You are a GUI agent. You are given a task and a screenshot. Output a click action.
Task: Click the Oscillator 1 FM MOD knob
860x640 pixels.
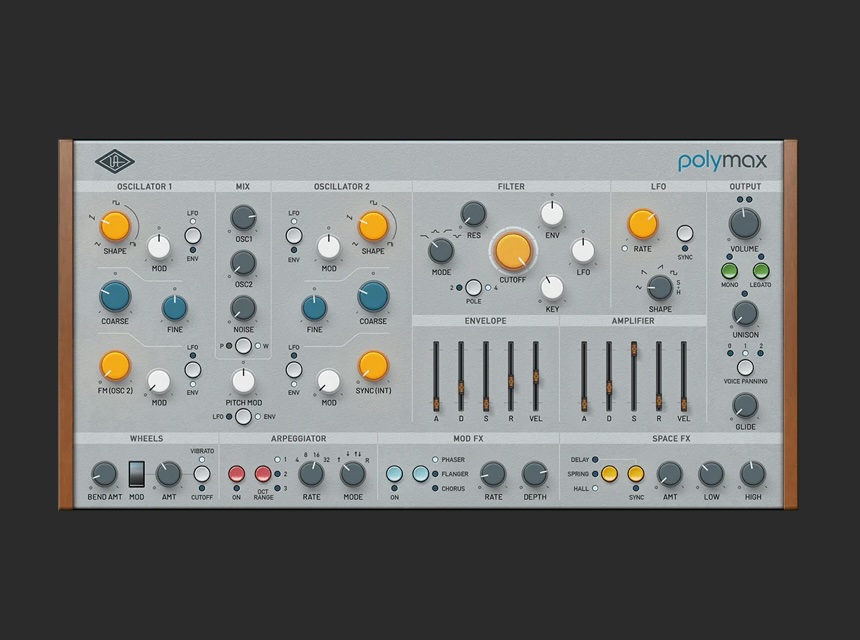click(x=159, y=382)
